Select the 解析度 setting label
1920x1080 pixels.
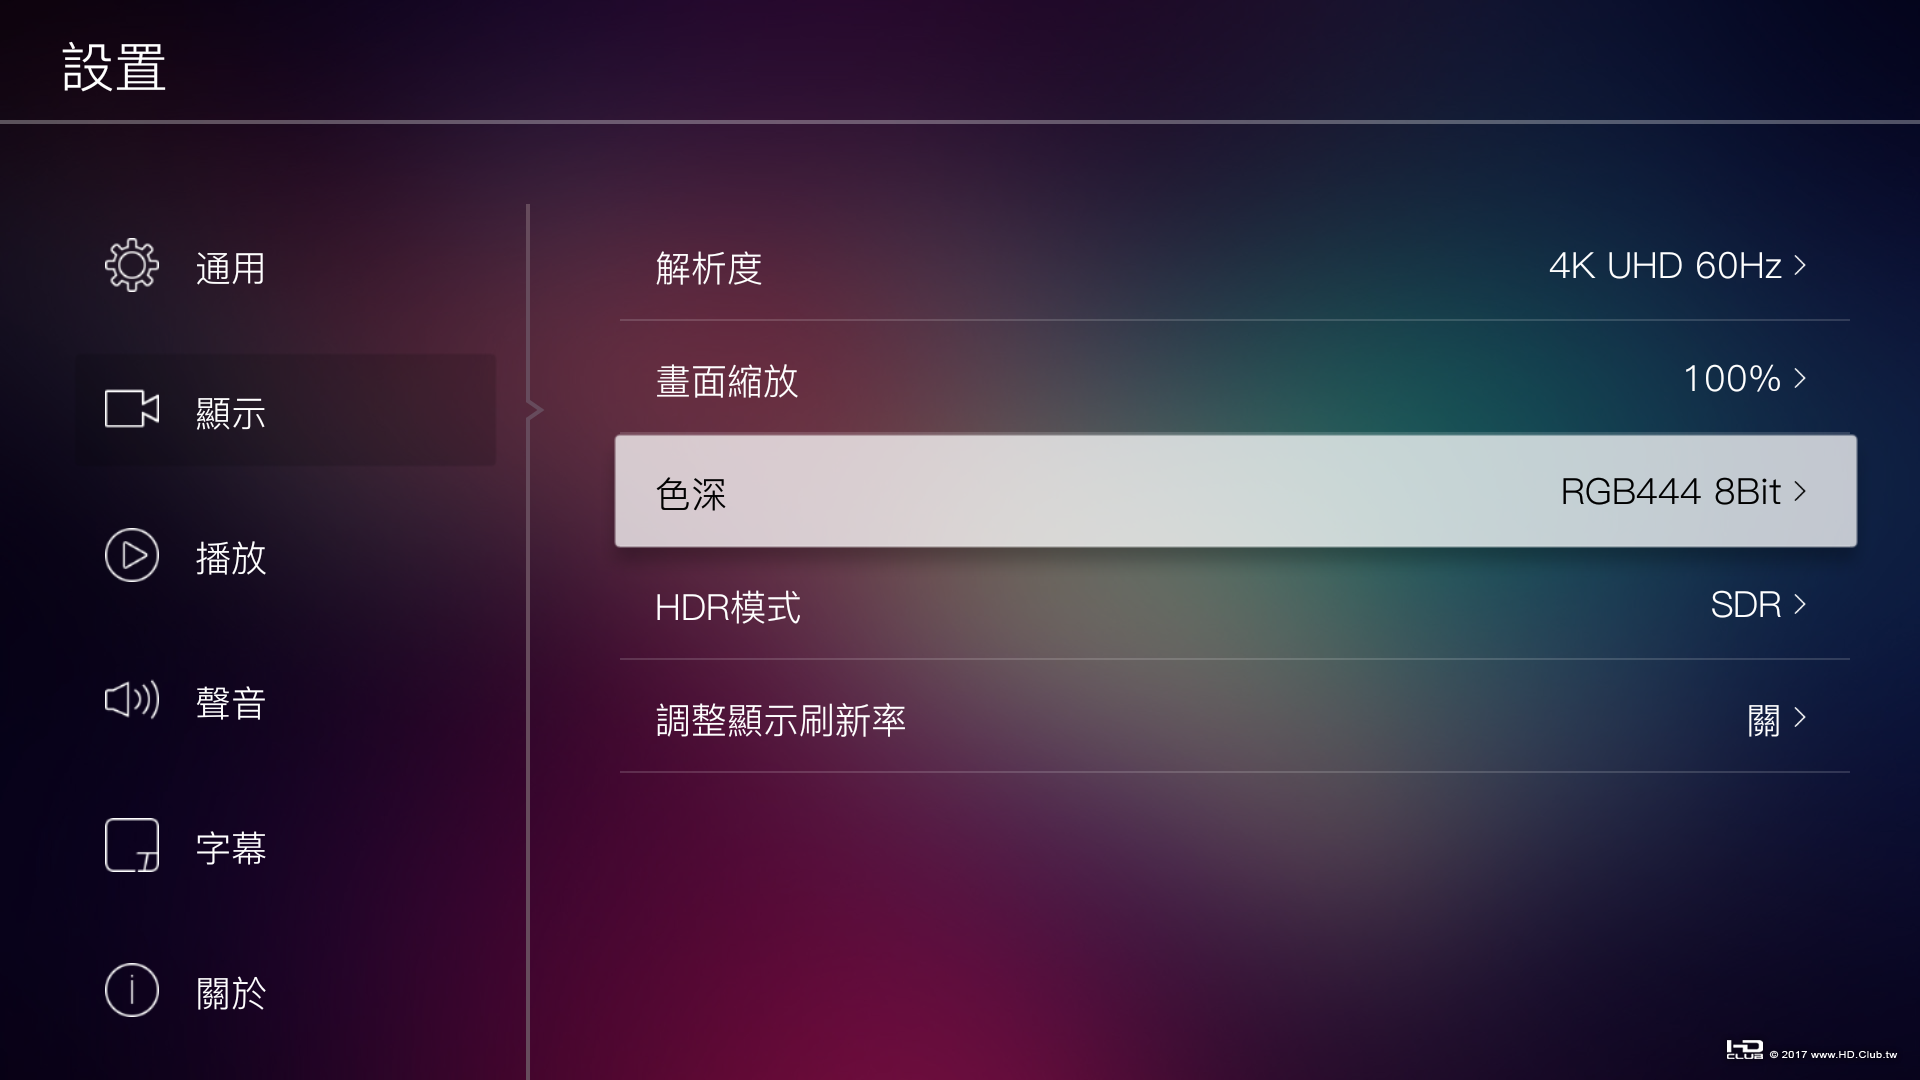[x=709, y=268]
